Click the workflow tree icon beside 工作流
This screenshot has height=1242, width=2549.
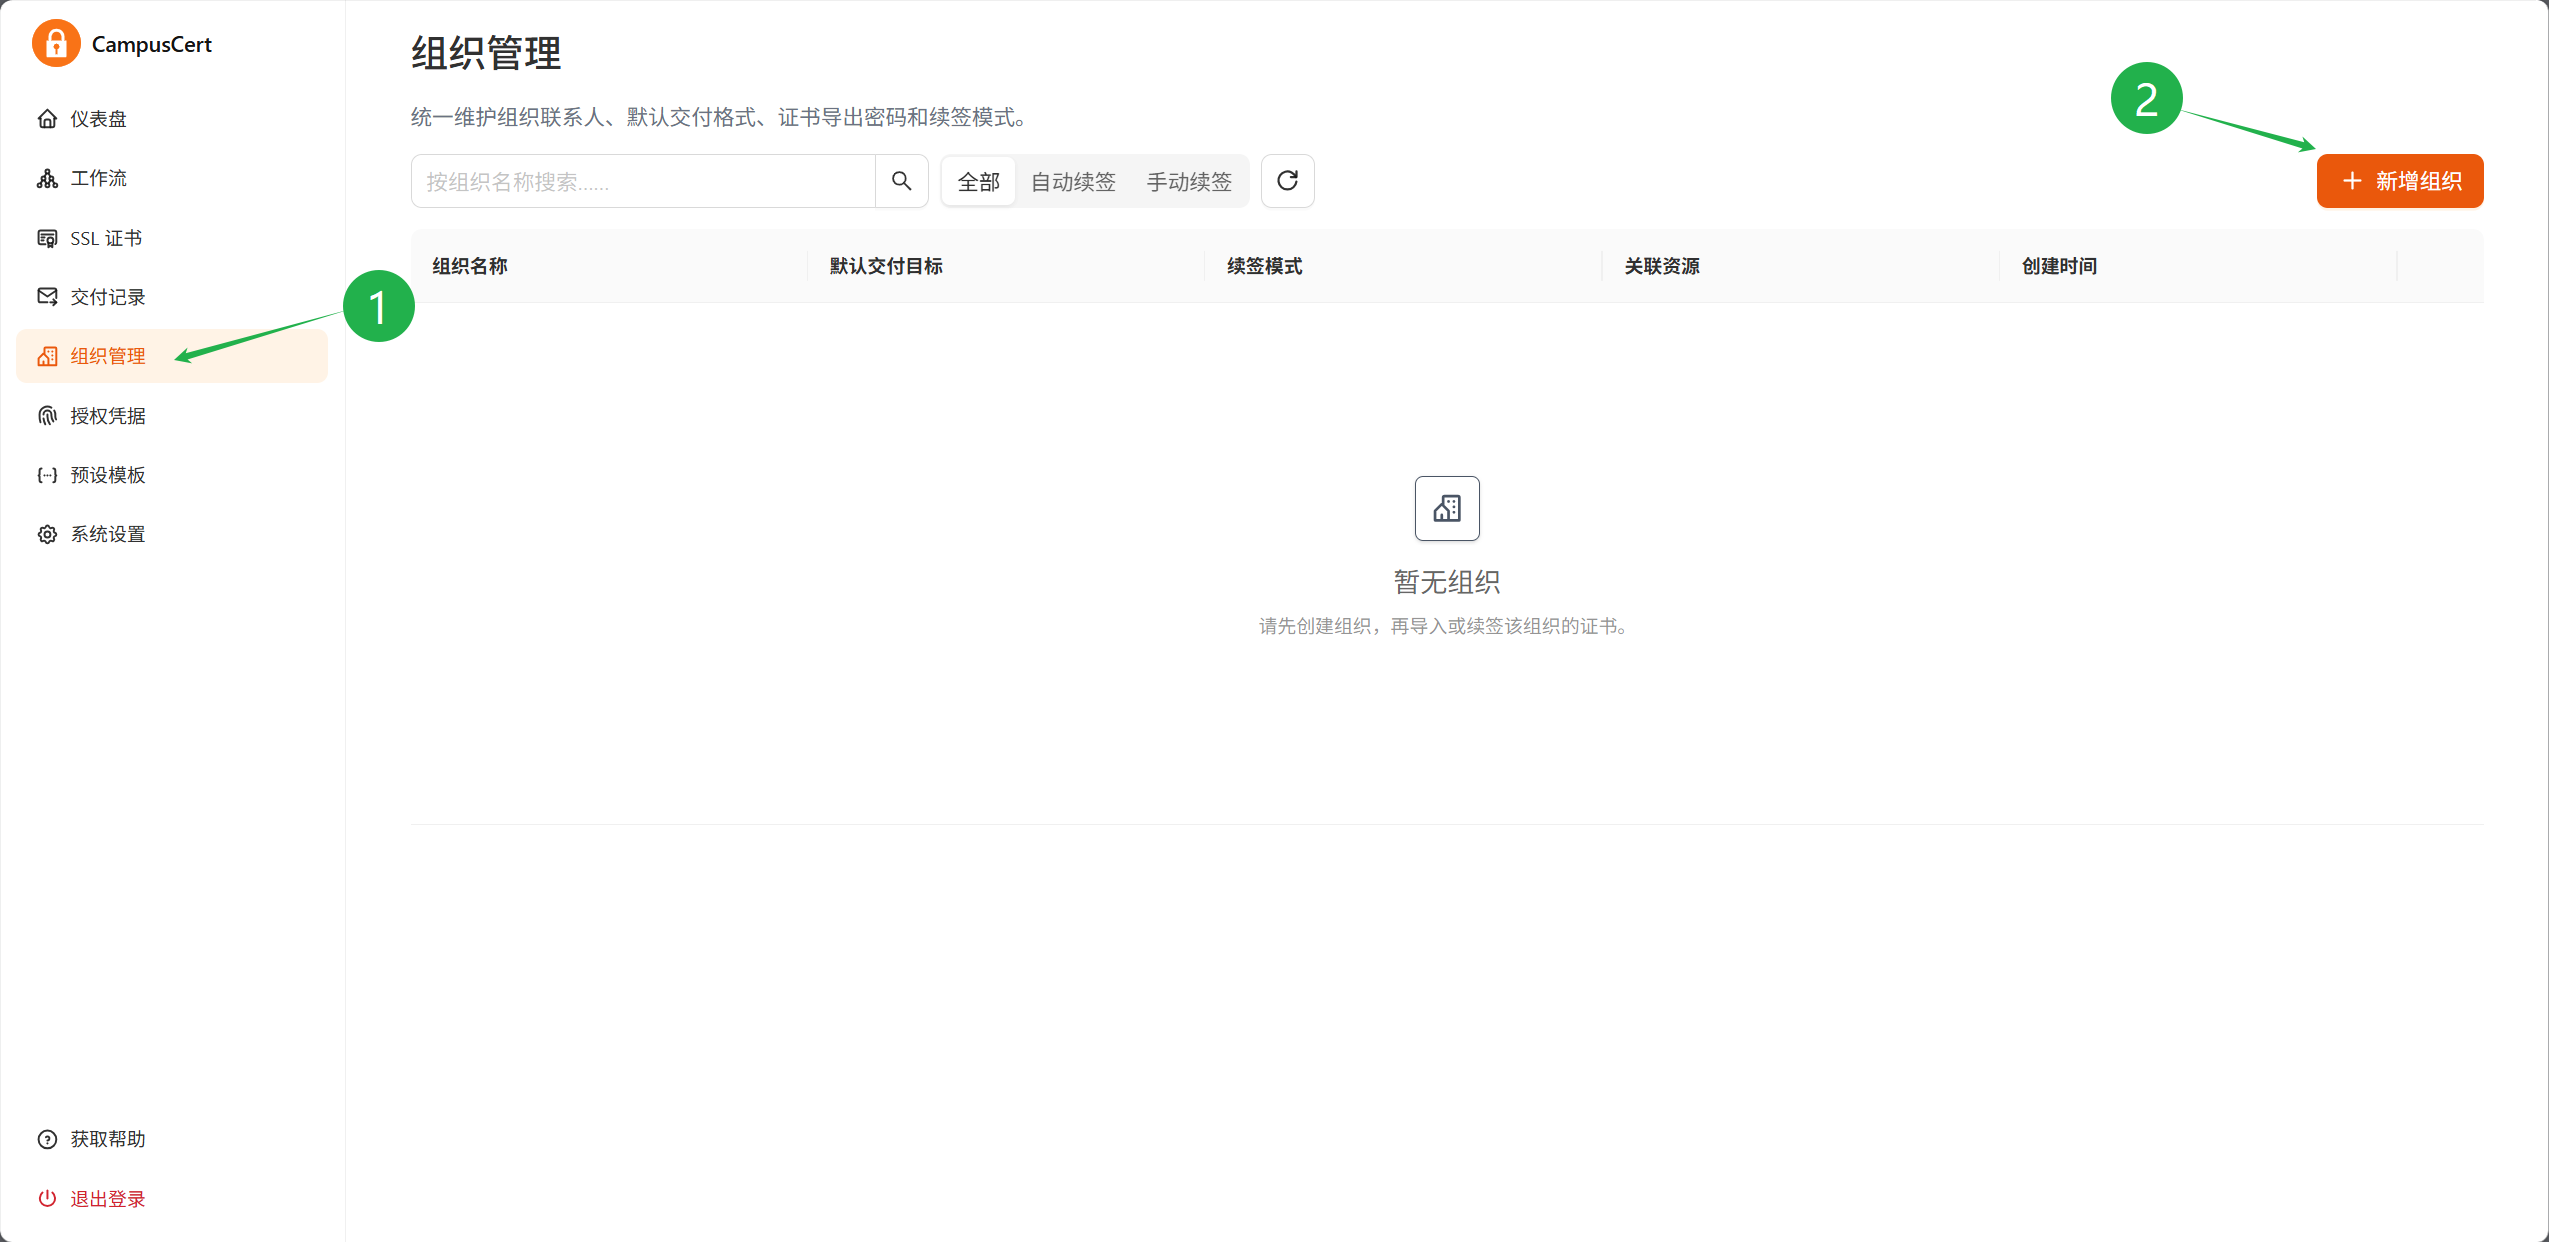pyautogui.click(x=47, y=178)
